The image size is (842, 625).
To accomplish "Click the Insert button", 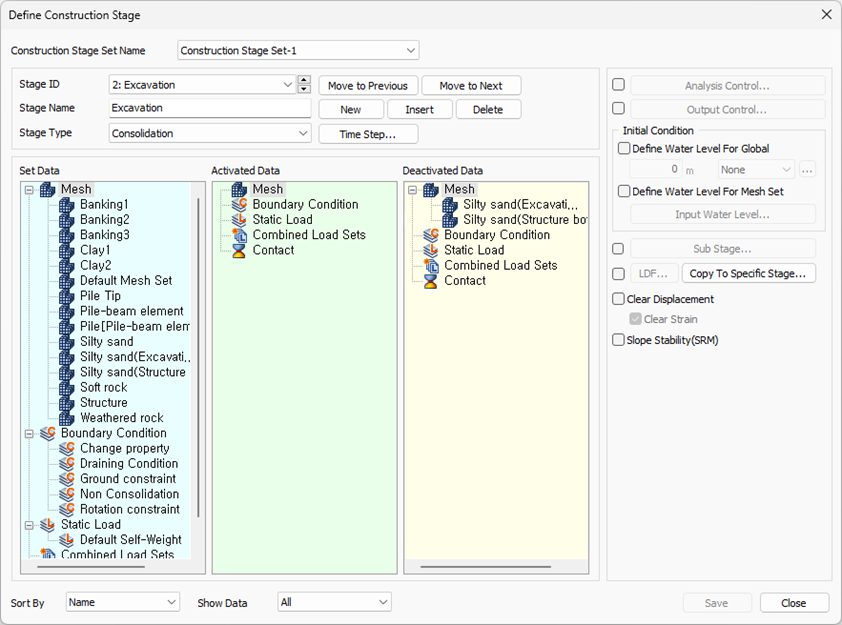I will (419, 110).
